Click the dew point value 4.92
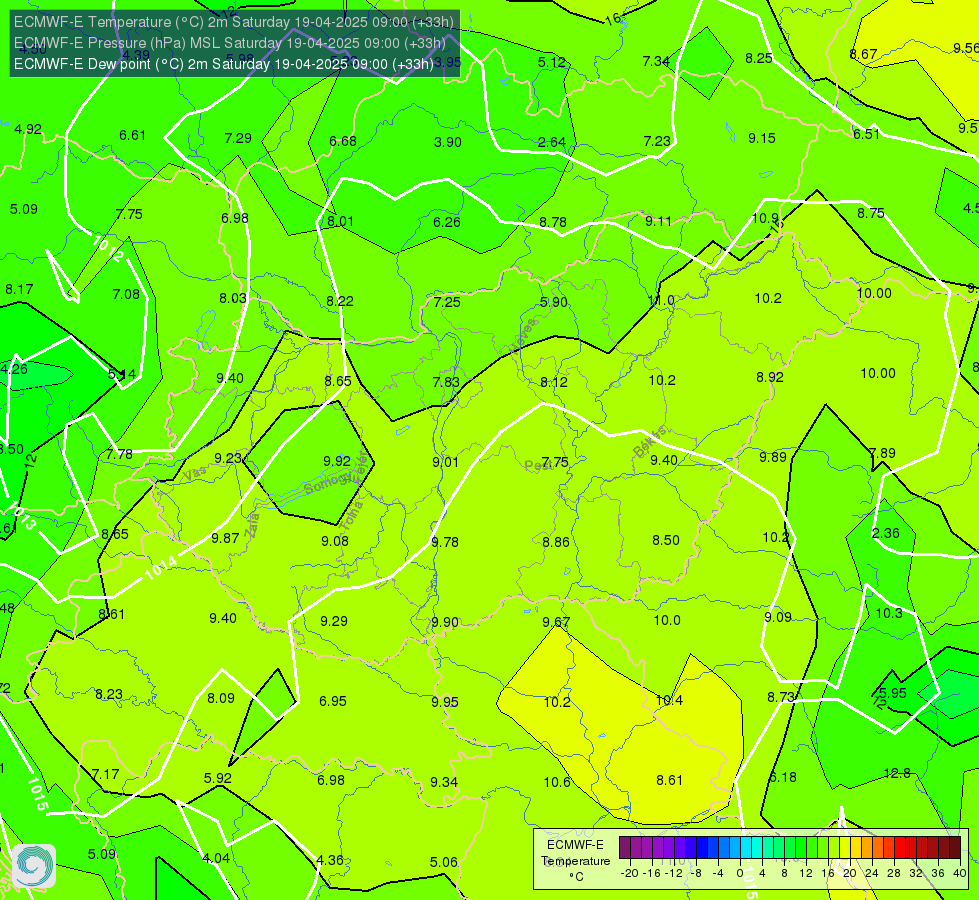The height and width of the screenshot is (900, 979). coord(28,129)
